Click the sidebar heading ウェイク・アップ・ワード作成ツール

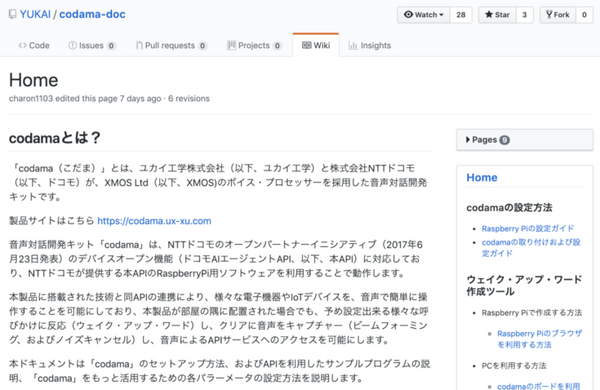coord(524,285)
